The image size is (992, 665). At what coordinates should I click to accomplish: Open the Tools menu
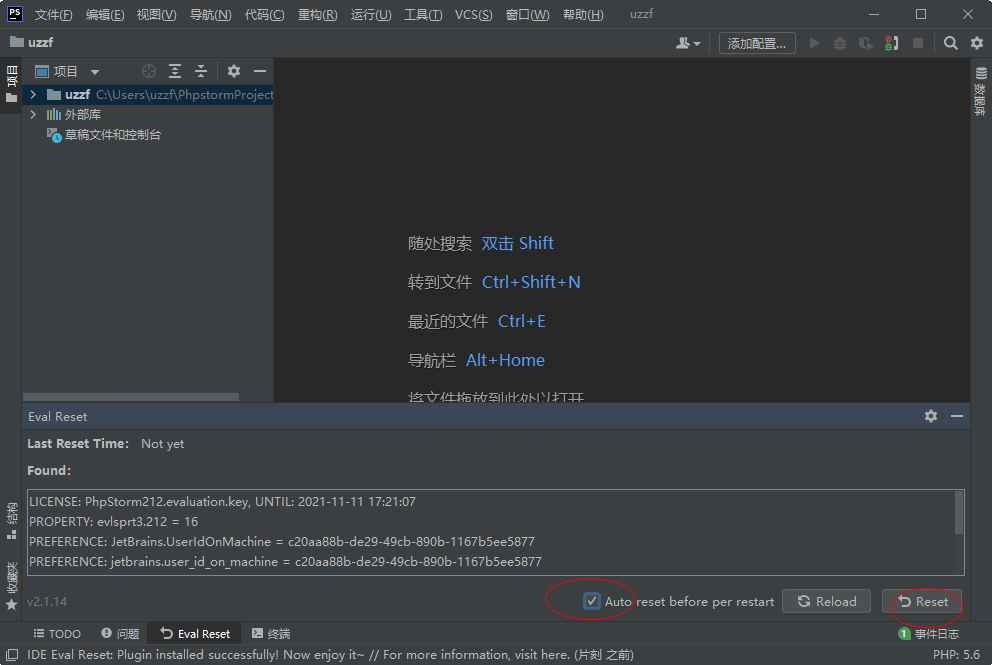[423, 14]
